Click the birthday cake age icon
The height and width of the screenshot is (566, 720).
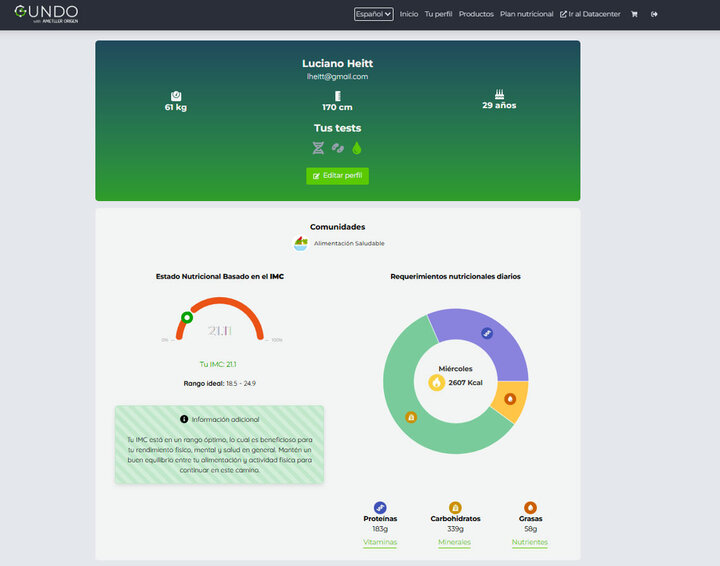coord(499,94)
